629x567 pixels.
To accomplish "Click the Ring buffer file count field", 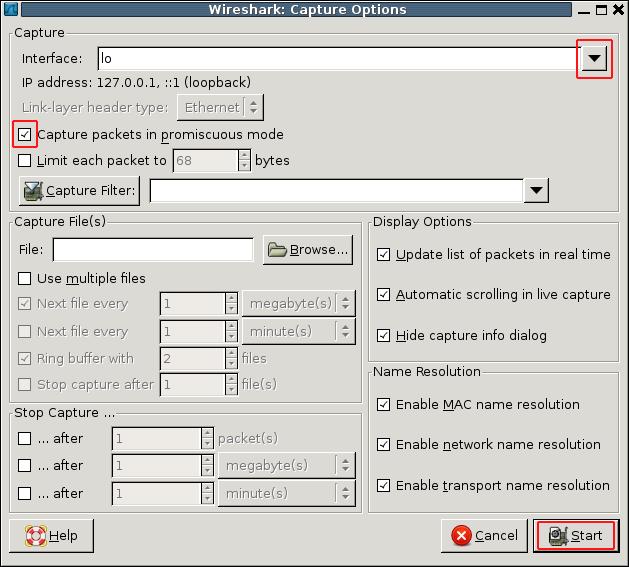I will tap(193, 358).
